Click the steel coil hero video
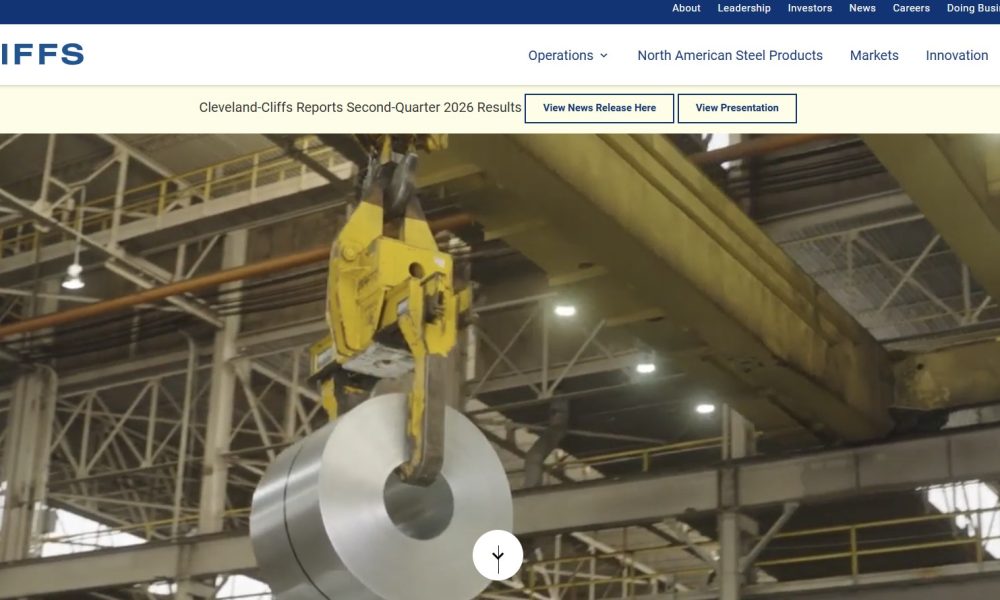This screenshot has width=1000, height=600. point(500,367)
